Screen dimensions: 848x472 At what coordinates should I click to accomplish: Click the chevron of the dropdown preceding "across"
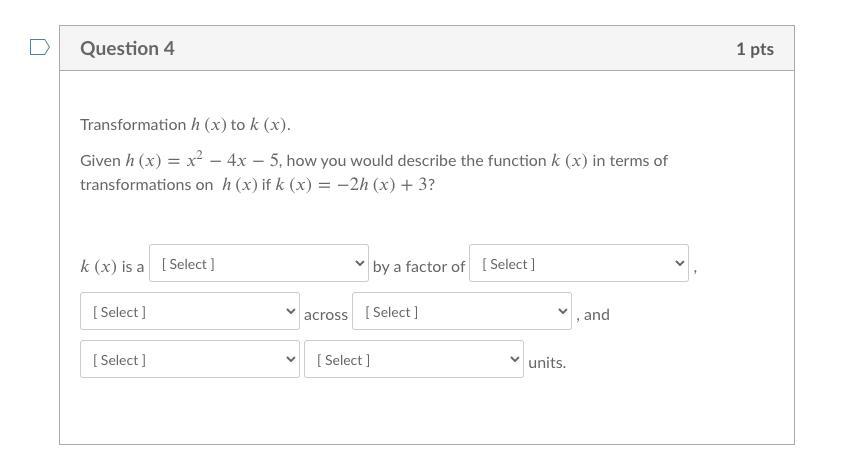[291, 312]
